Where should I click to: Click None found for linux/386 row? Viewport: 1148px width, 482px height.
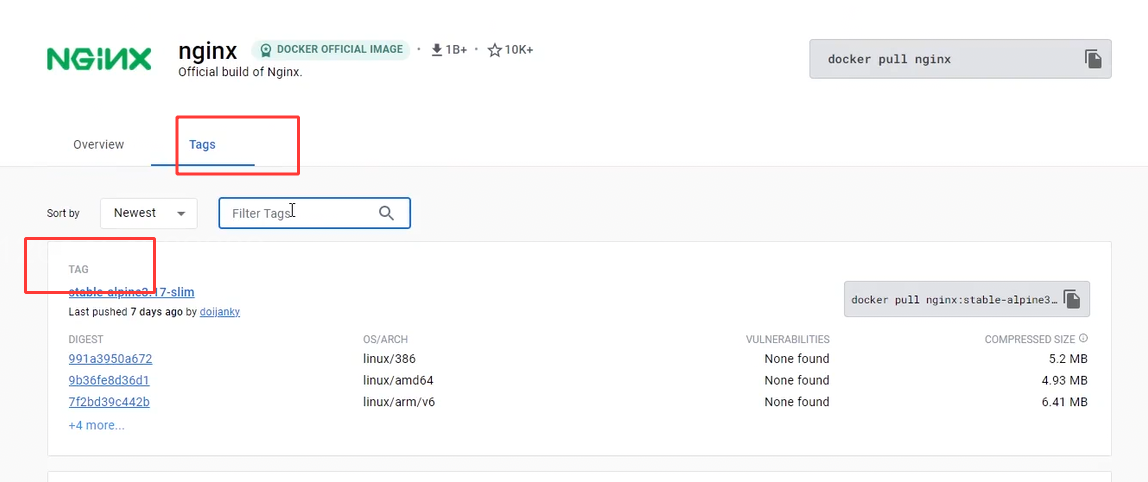pyautogui.click(x=797, y=359)
